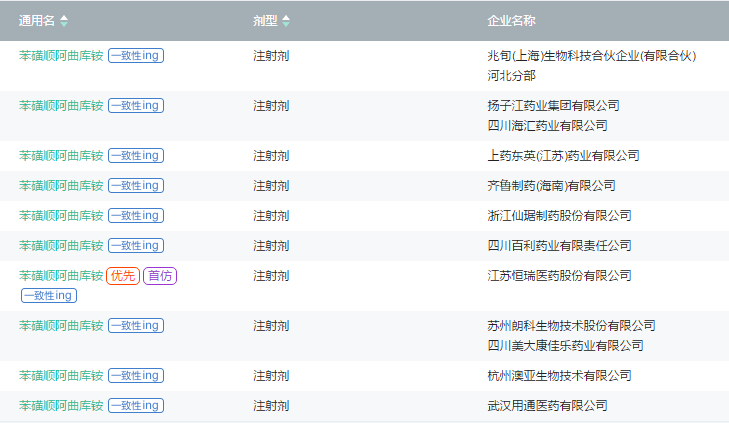Screen dimensions: 729x423
Task: Open 苯磺顺阿曲库铵 link in 杭州澳亚生物 row
Action: pos(61,376)
